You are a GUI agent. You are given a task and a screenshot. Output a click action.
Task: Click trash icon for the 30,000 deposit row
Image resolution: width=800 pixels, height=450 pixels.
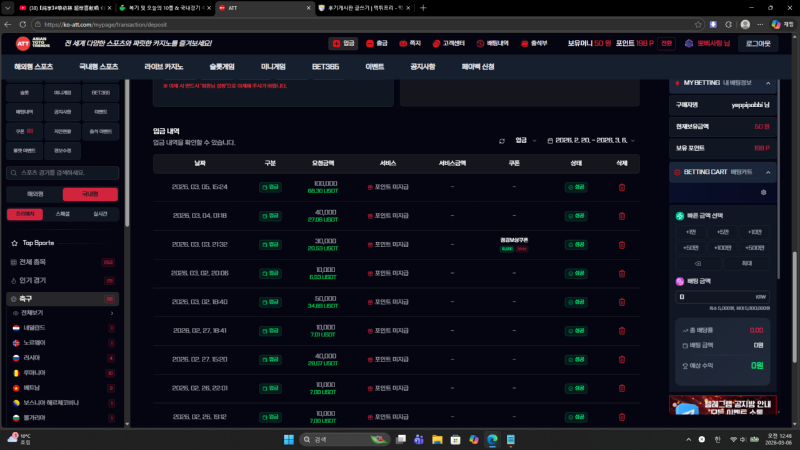(x=622, y=243)
